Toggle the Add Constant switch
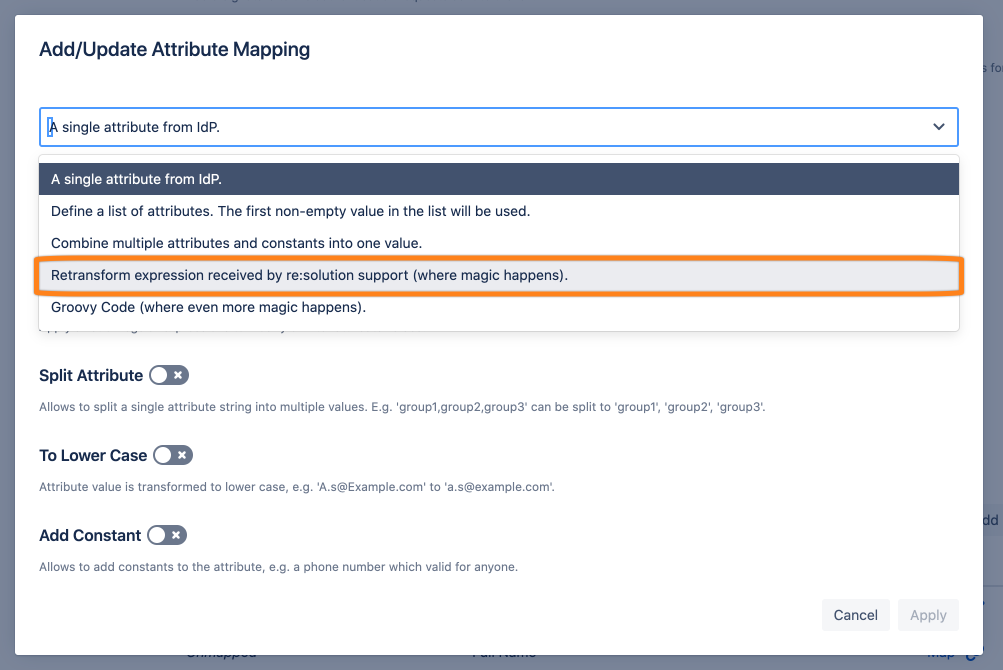The height and width of the screenshot is (670, 1003). point(167,535)
